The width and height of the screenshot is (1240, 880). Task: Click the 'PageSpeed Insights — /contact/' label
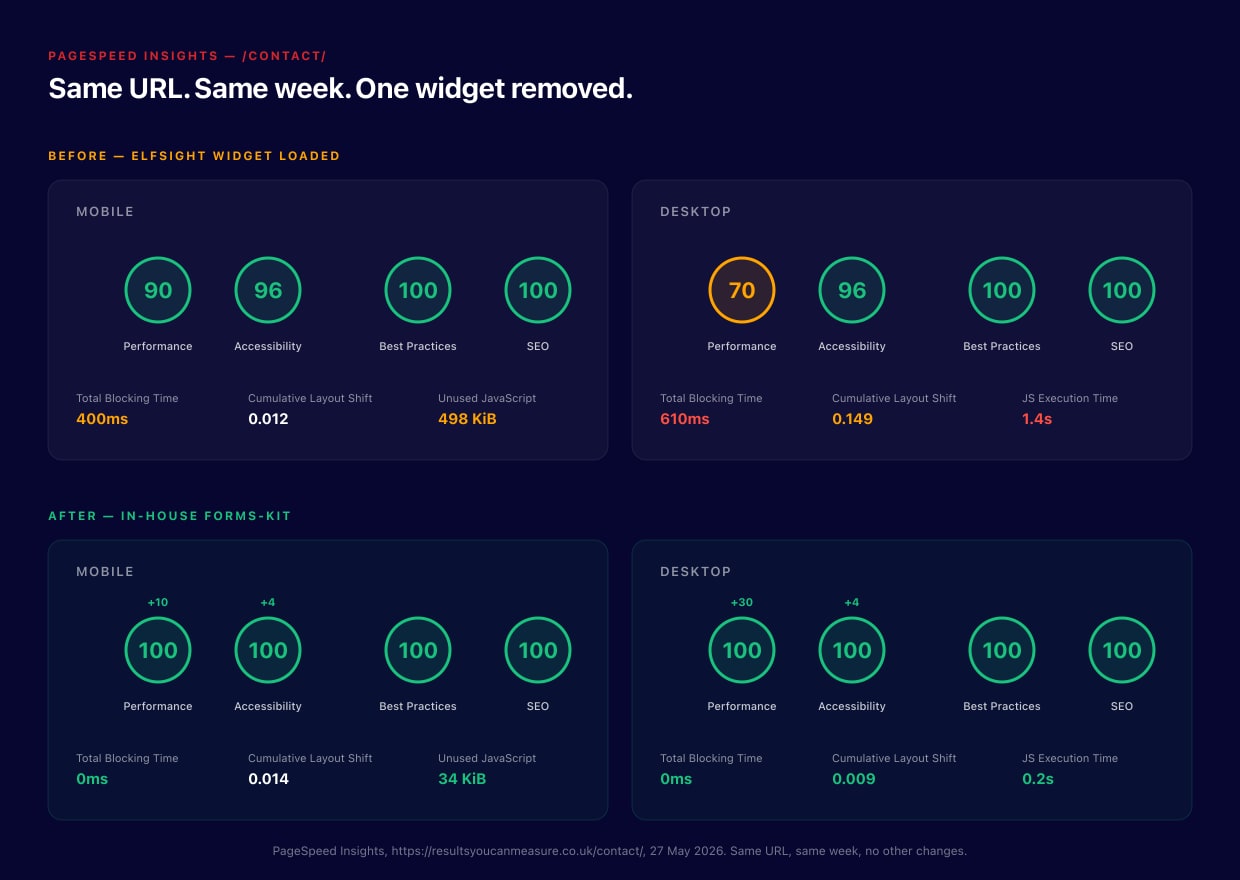coord(187,56)
